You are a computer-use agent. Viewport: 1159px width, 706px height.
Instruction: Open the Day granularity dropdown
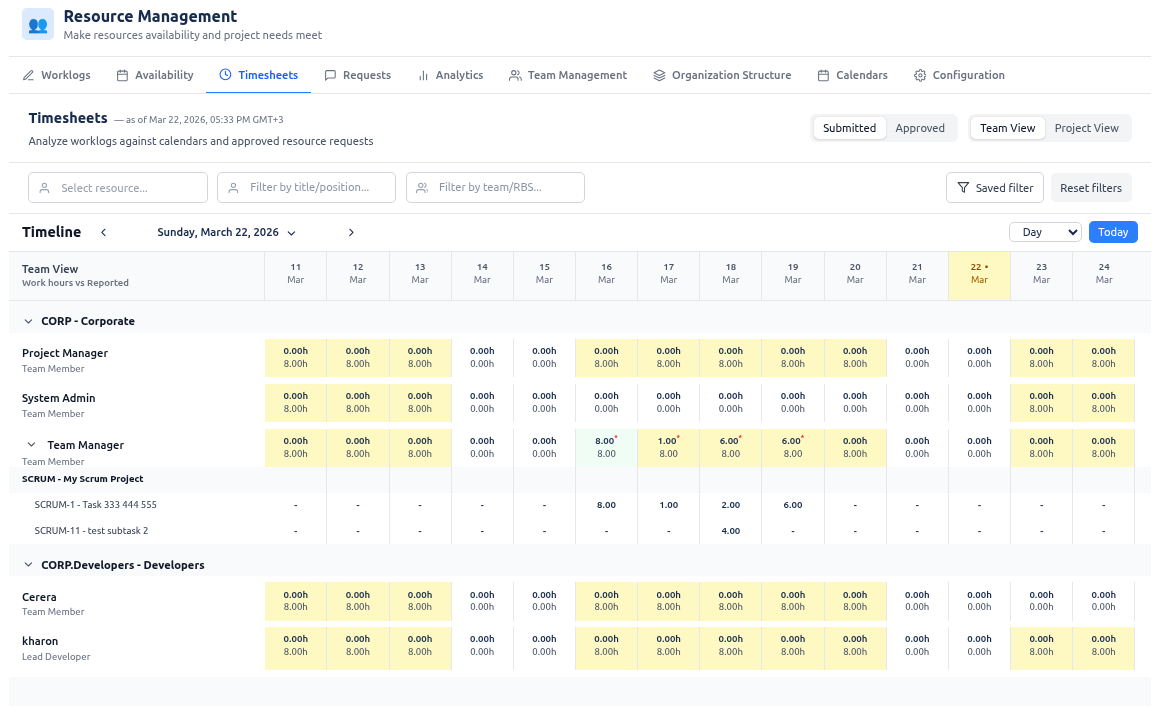[x=1044, y=231]
